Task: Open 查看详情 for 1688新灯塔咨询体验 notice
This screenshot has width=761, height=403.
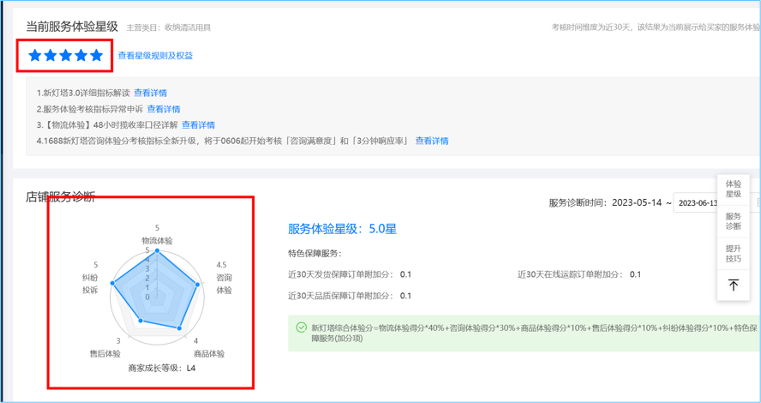Action: pos(431,141)
